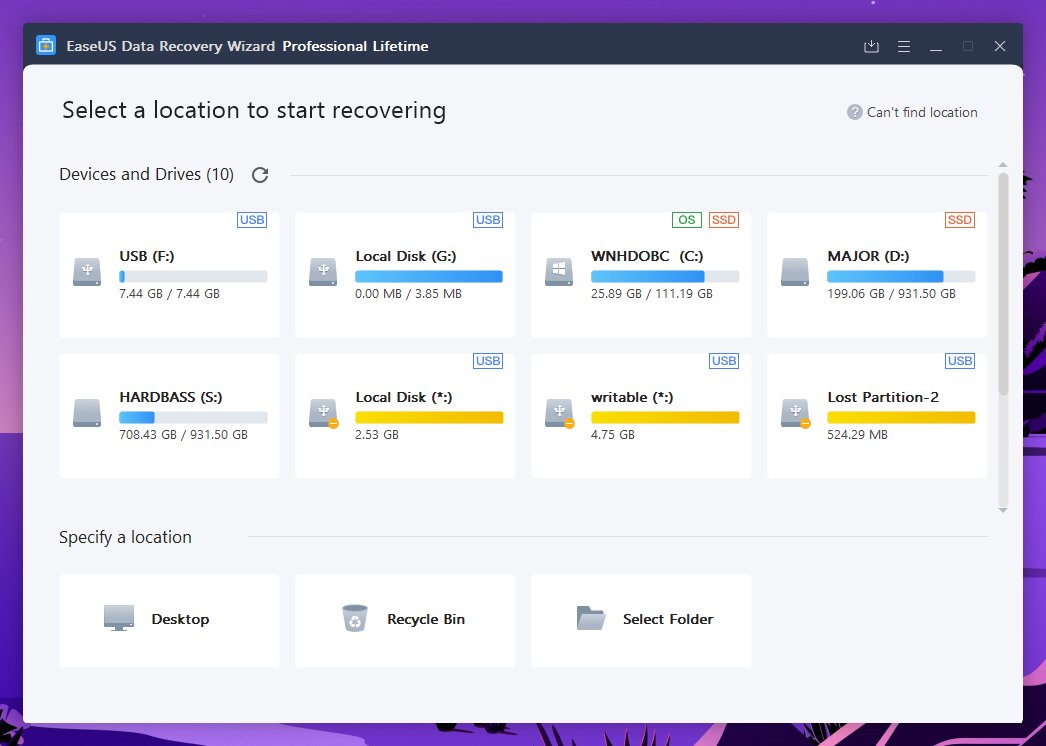This screenshot has height=746, width=1046.
Task: Click the USB badge on USB (F:)
Action: click(x=252, y=220)
